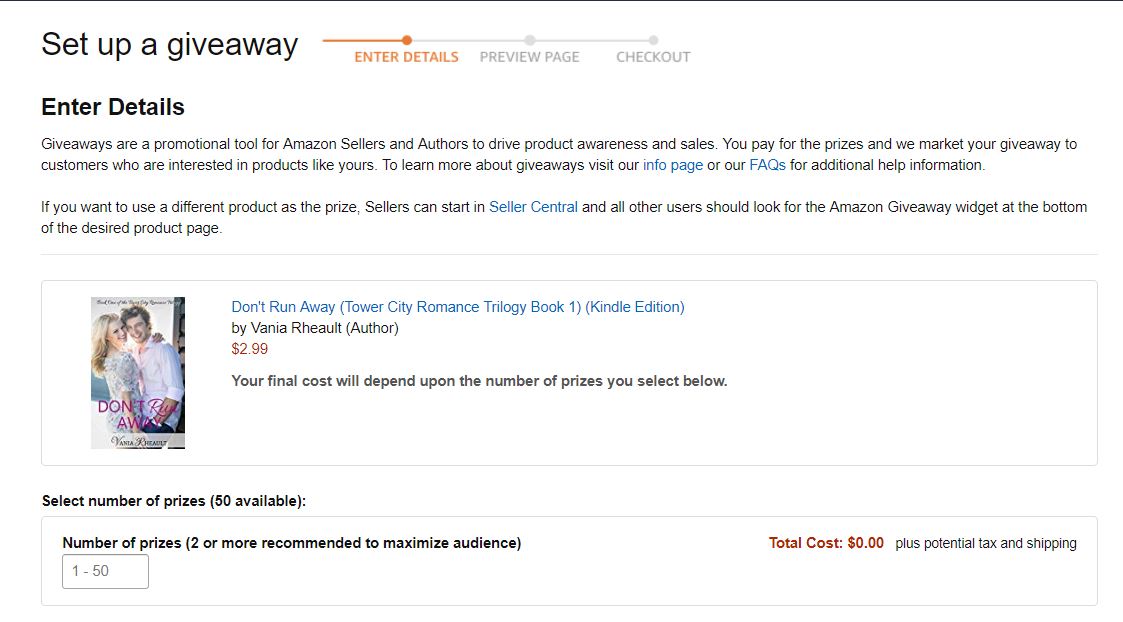Open the info page link
The image size is (1123, 622).
[x=672, y=164]
